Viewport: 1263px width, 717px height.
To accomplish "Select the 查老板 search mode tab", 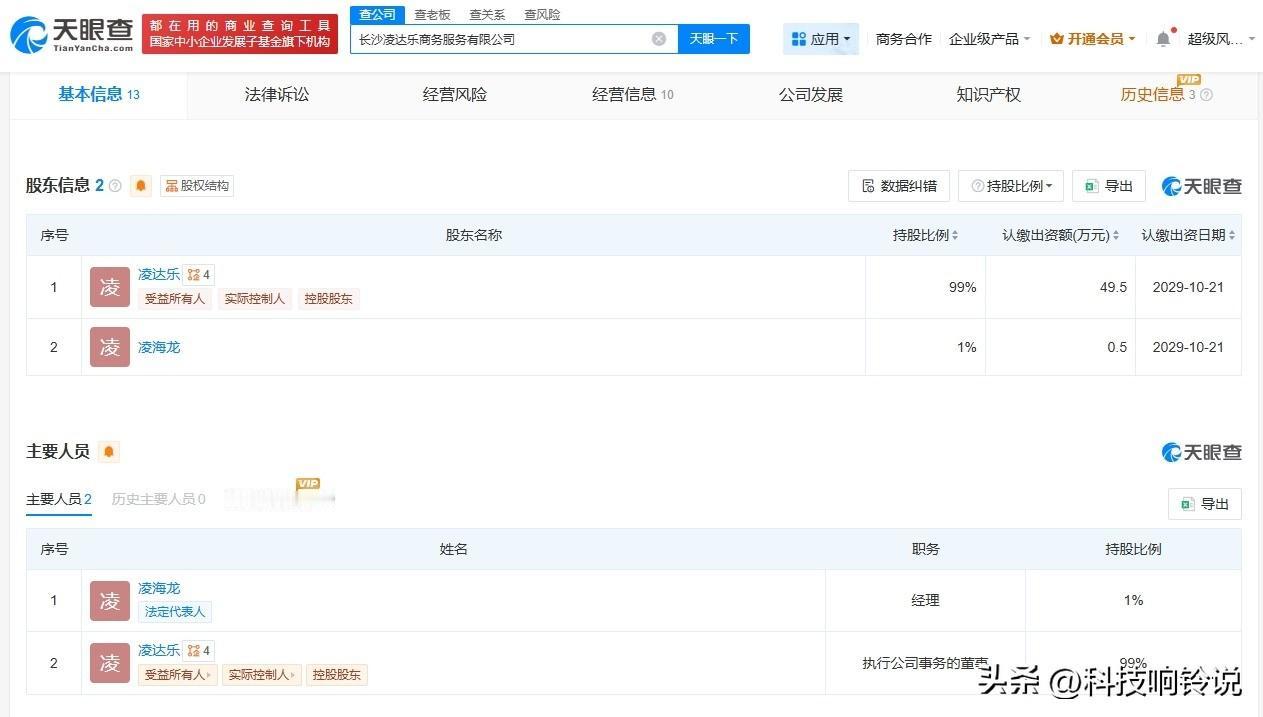I will pyautogui.click(x=432, y=14).
